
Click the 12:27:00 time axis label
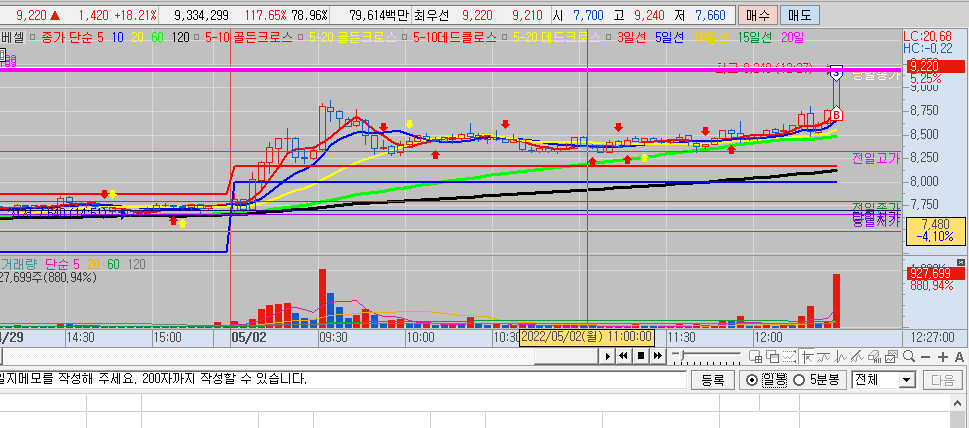point(933,337)
